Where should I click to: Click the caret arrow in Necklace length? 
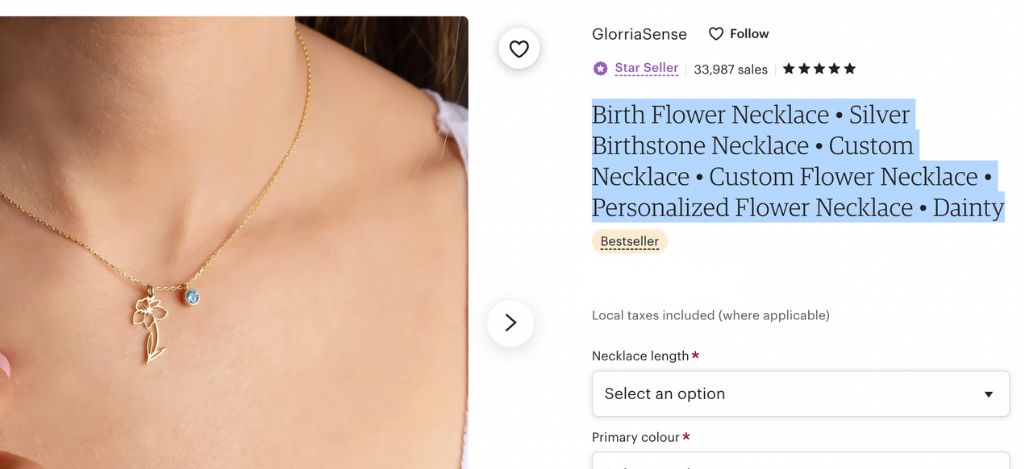988,394
